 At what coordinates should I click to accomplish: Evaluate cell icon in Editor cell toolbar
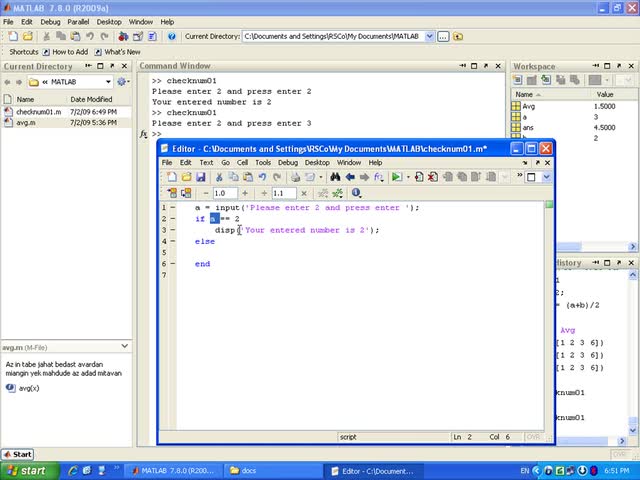172,193
